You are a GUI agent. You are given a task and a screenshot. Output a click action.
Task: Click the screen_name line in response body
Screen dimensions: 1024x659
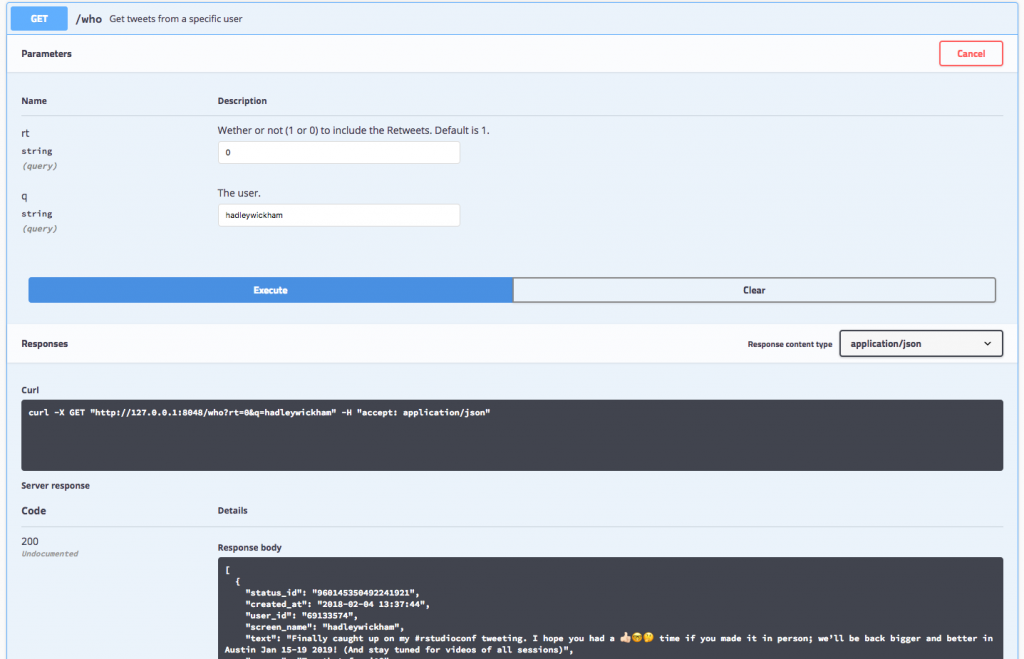325,627
